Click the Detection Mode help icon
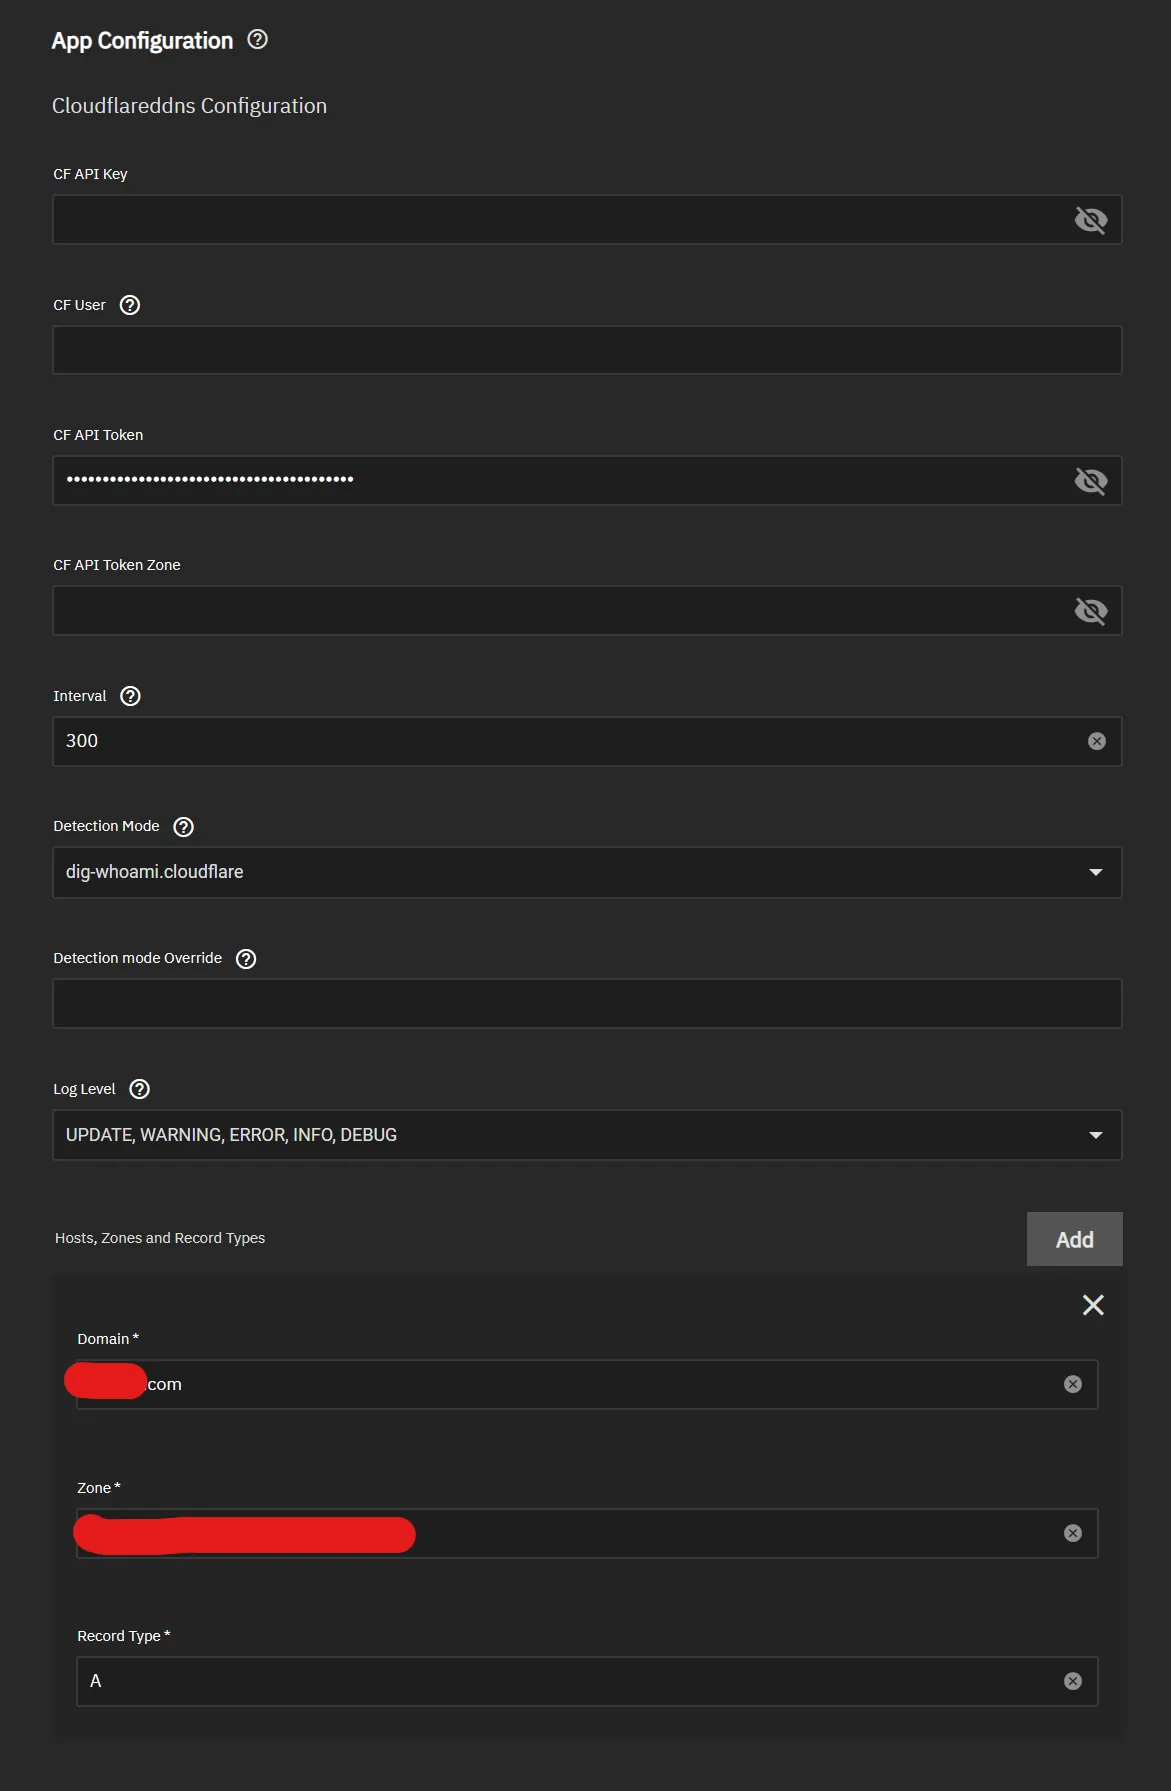The width and height of the screenshot is (1171, 1791). [x=182, y=826]
